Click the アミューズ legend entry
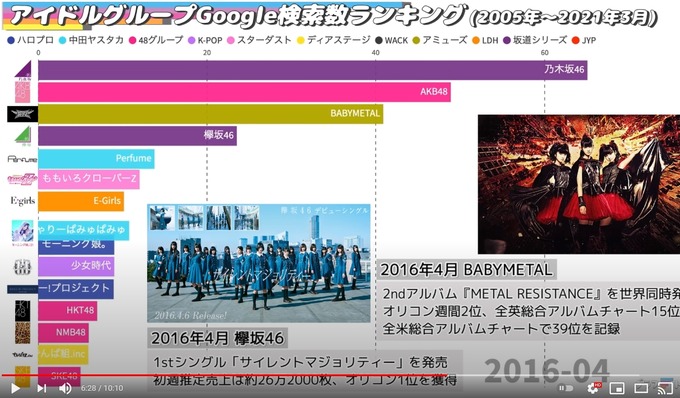680x398 pixels. click(440, 40)
